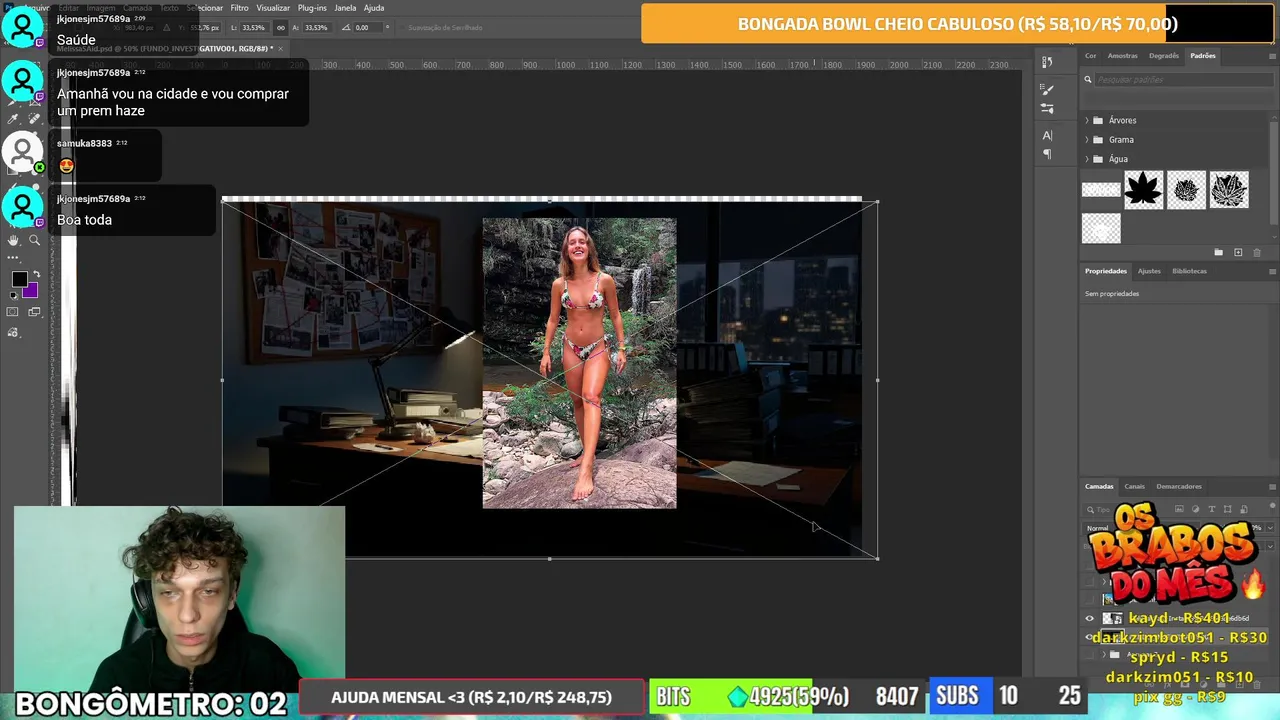This screenshot has width=1280, height=720.
Task: Open the Selecionar menu
Action: (x=205, y=8)
